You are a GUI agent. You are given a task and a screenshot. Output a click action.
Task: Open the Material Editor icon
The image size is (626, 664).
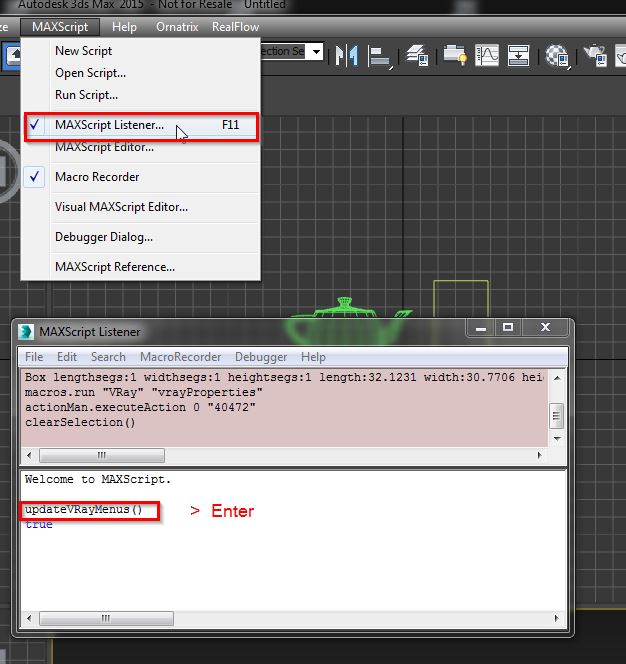tap(557, 56)
